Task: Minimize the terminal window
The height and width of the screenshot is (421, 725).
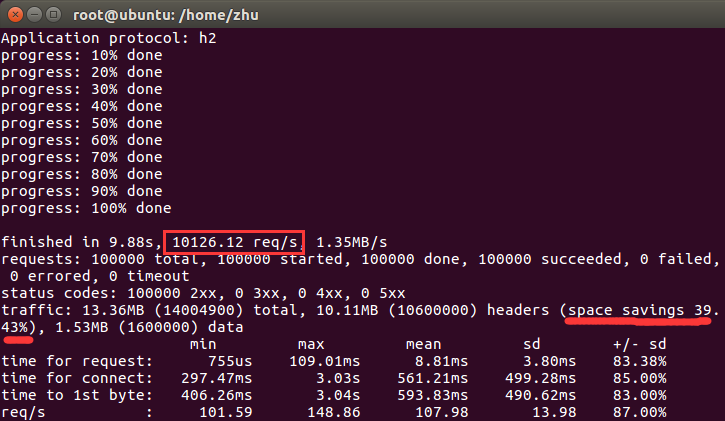Action: pos(35,15)
